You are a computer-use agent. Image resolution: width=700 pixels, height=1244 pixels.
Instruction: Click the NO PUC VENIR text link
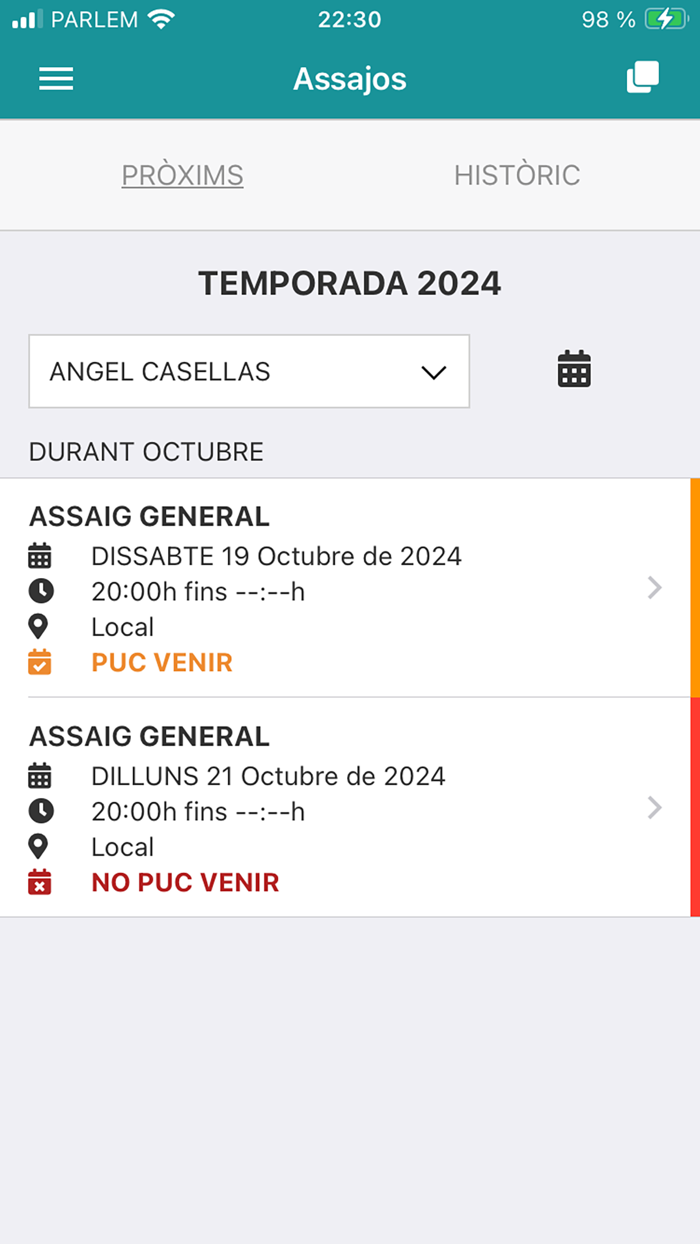tap(185, 882)
